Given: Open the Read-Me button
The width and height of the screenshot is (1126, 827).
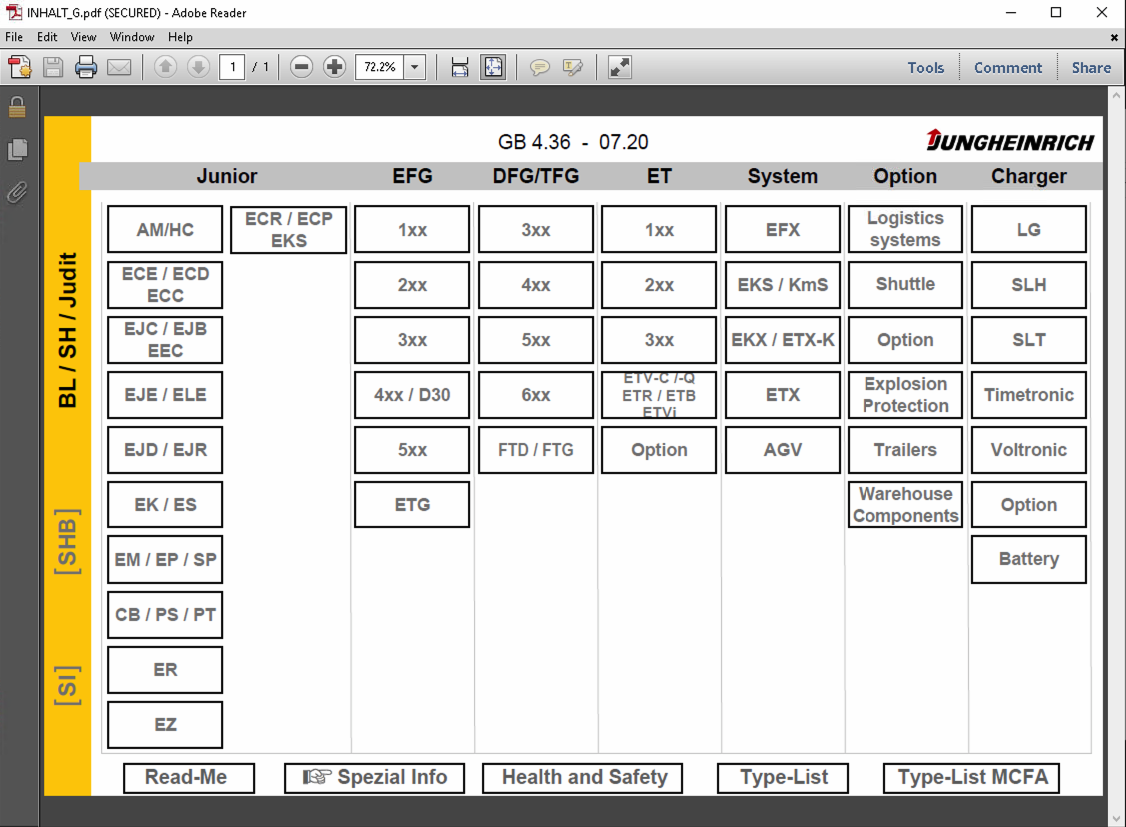Looking at the screenshot, I should click(x=189, y=778).
